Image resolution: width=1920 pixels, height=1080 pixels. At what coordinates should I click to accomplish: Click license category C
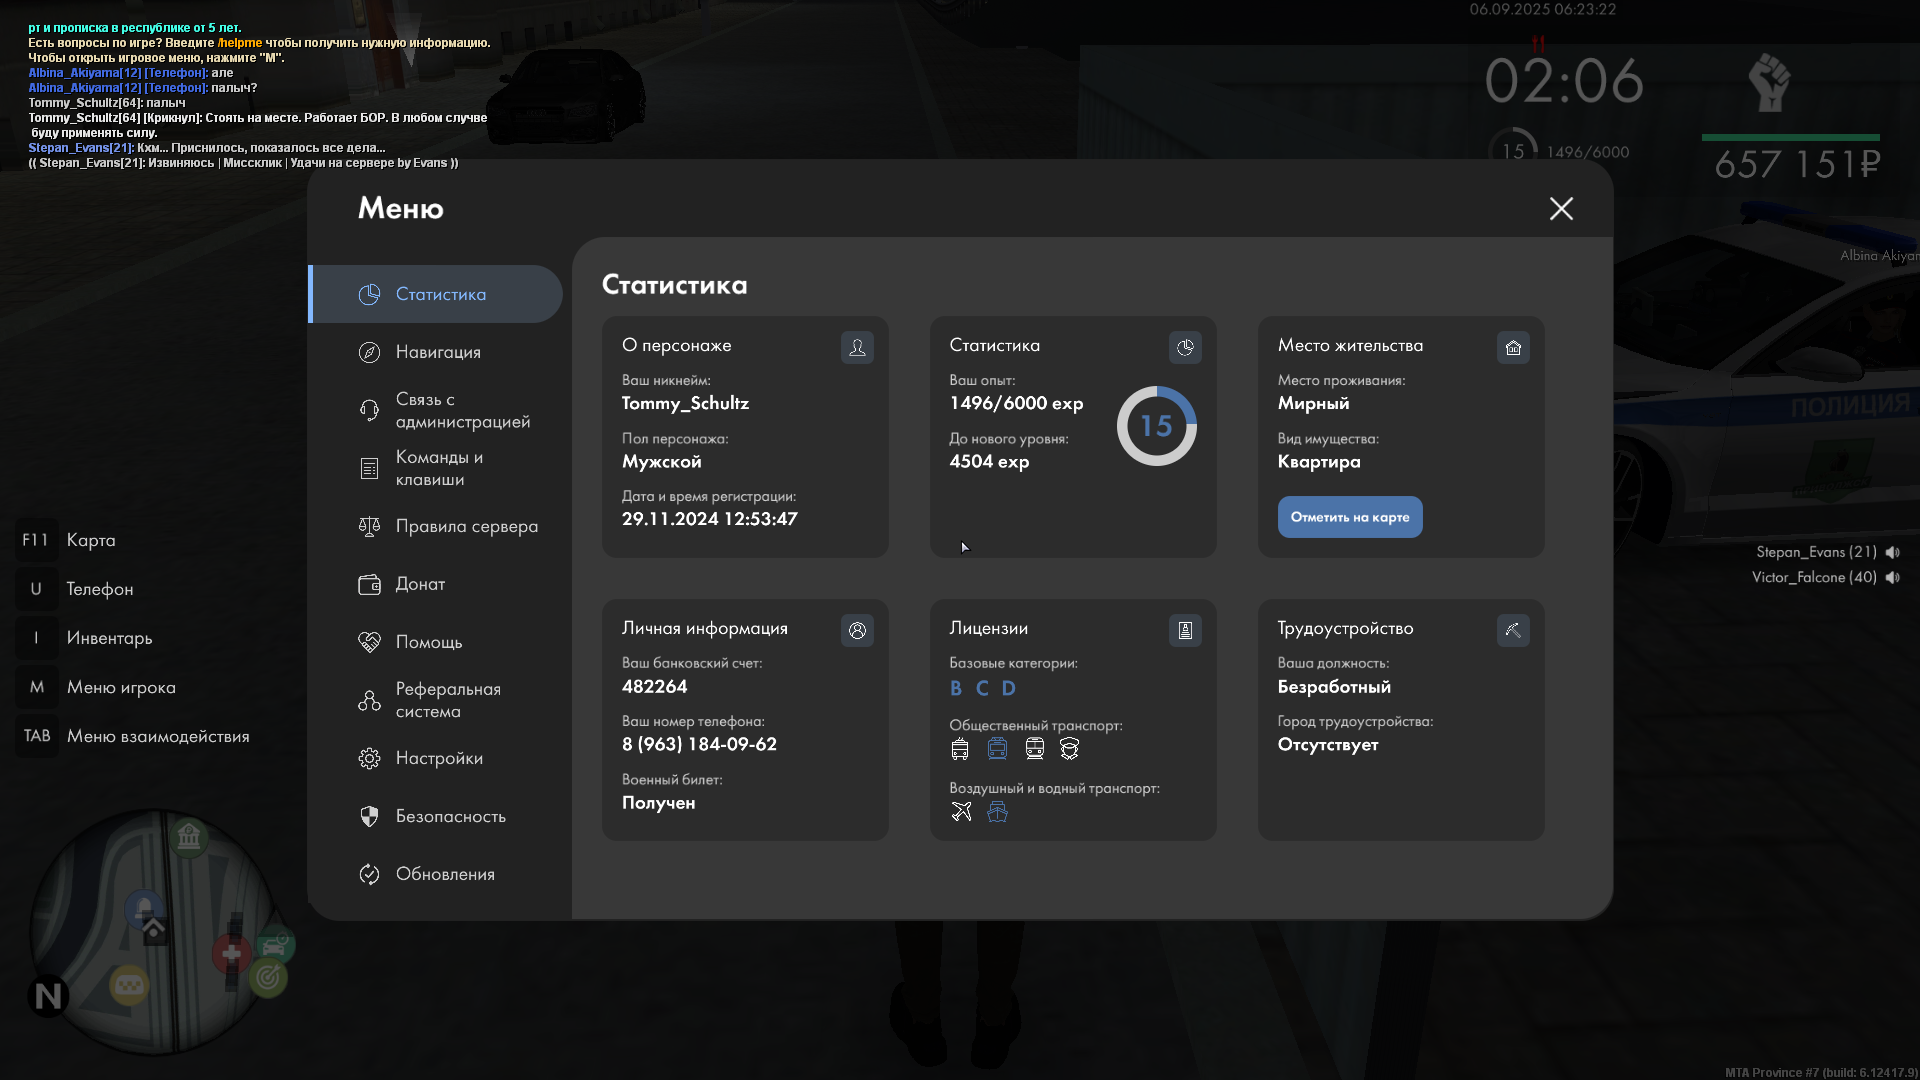coord(982,688)
